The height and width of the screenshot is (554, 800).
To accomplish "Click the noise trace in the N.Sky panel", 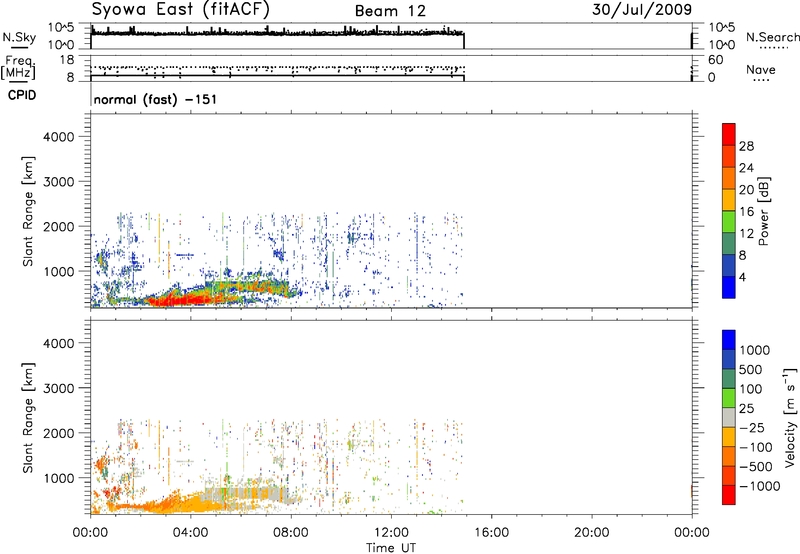I will pyautogui.click(x=277, y=33).
